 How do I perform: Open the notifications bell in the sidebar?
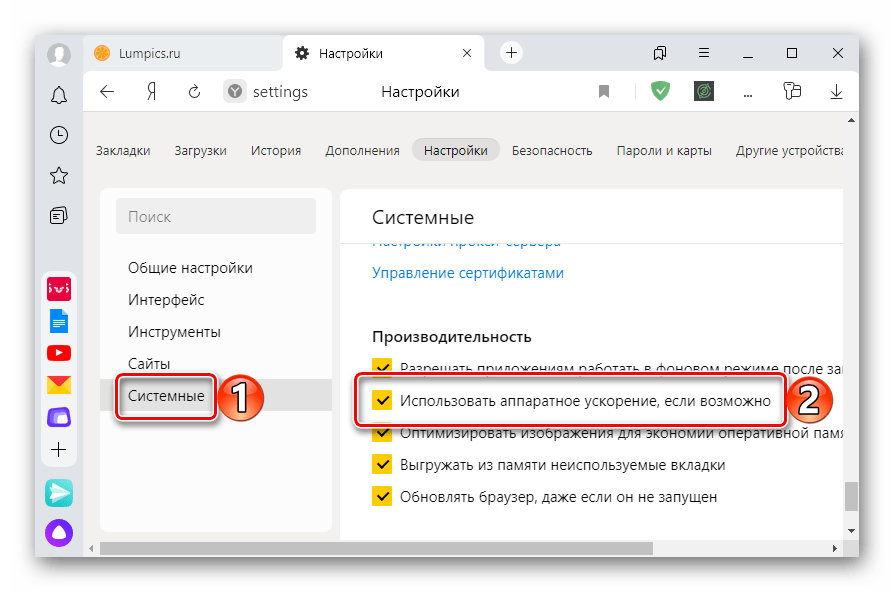pyautogui.click(x=59, y=95)
